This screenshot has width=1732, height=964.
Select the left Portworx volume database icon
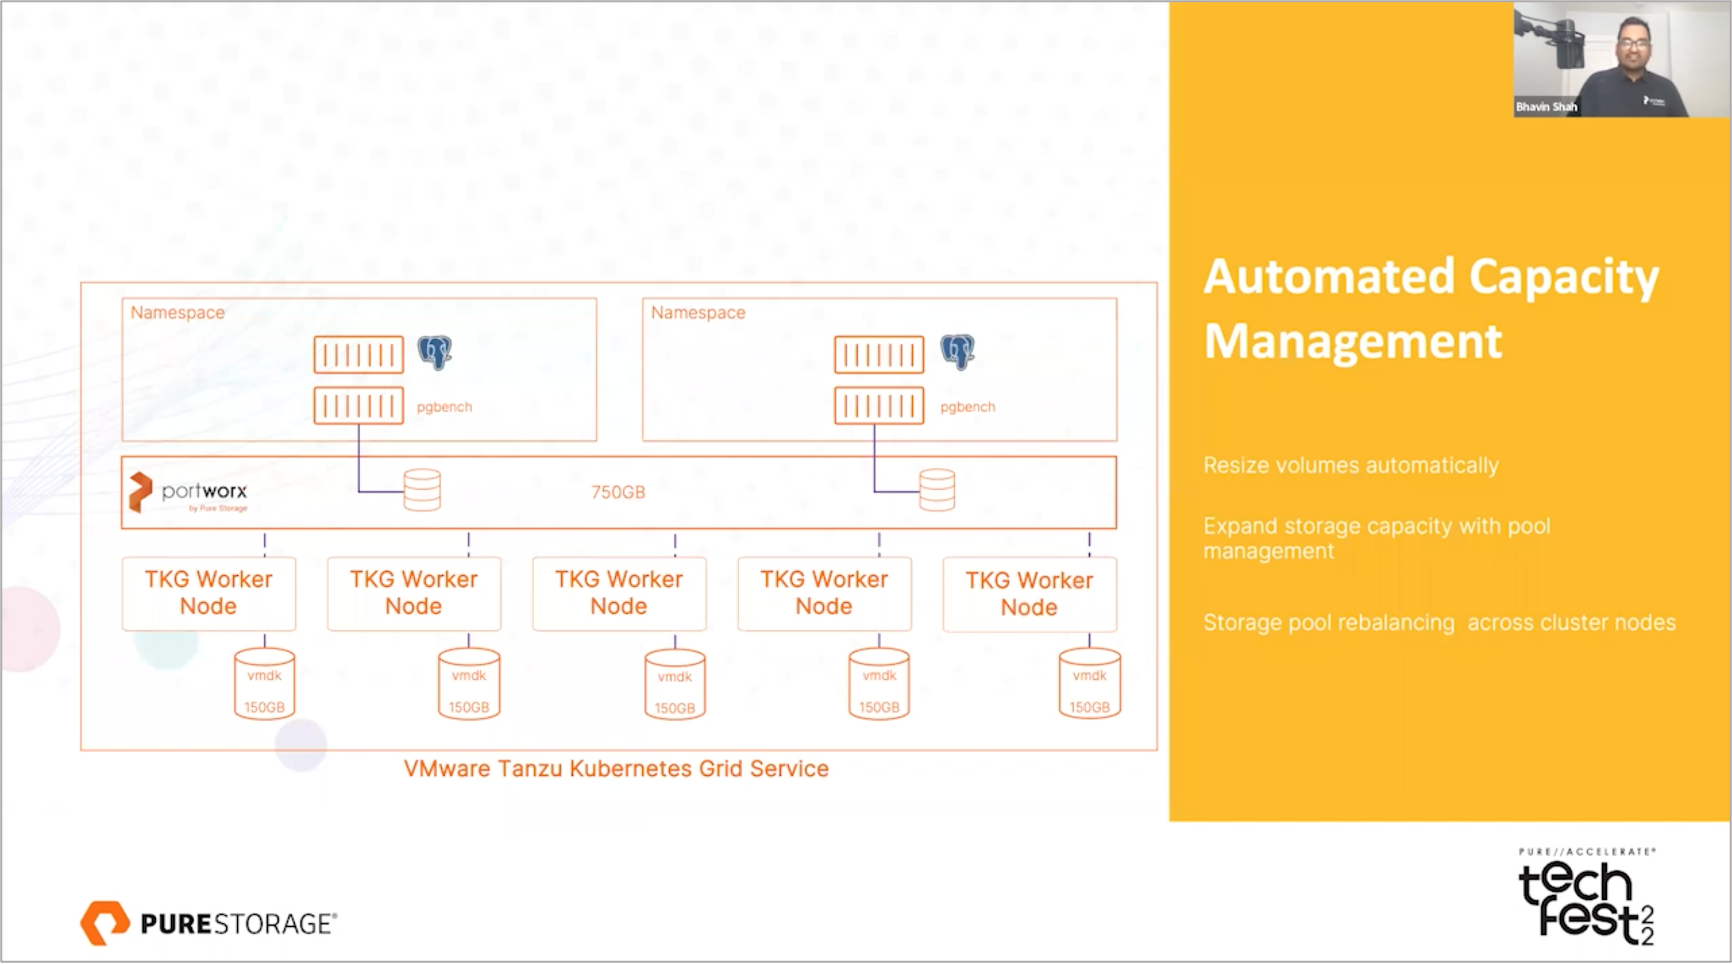pyautogui.click(x=422, y=490)
